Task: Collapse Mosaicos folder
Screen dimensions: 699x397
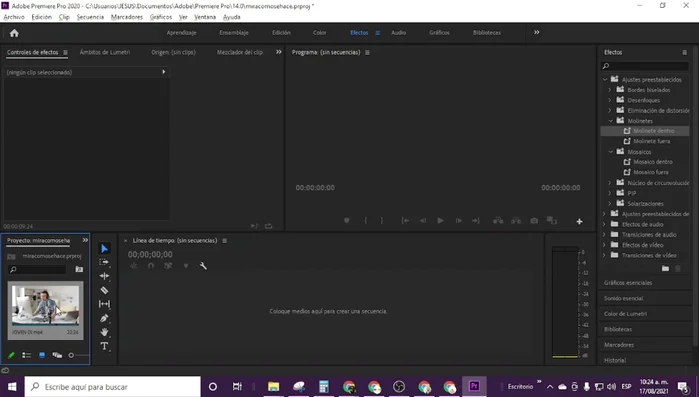Action: pyautogui.click(x=611, y=151)
